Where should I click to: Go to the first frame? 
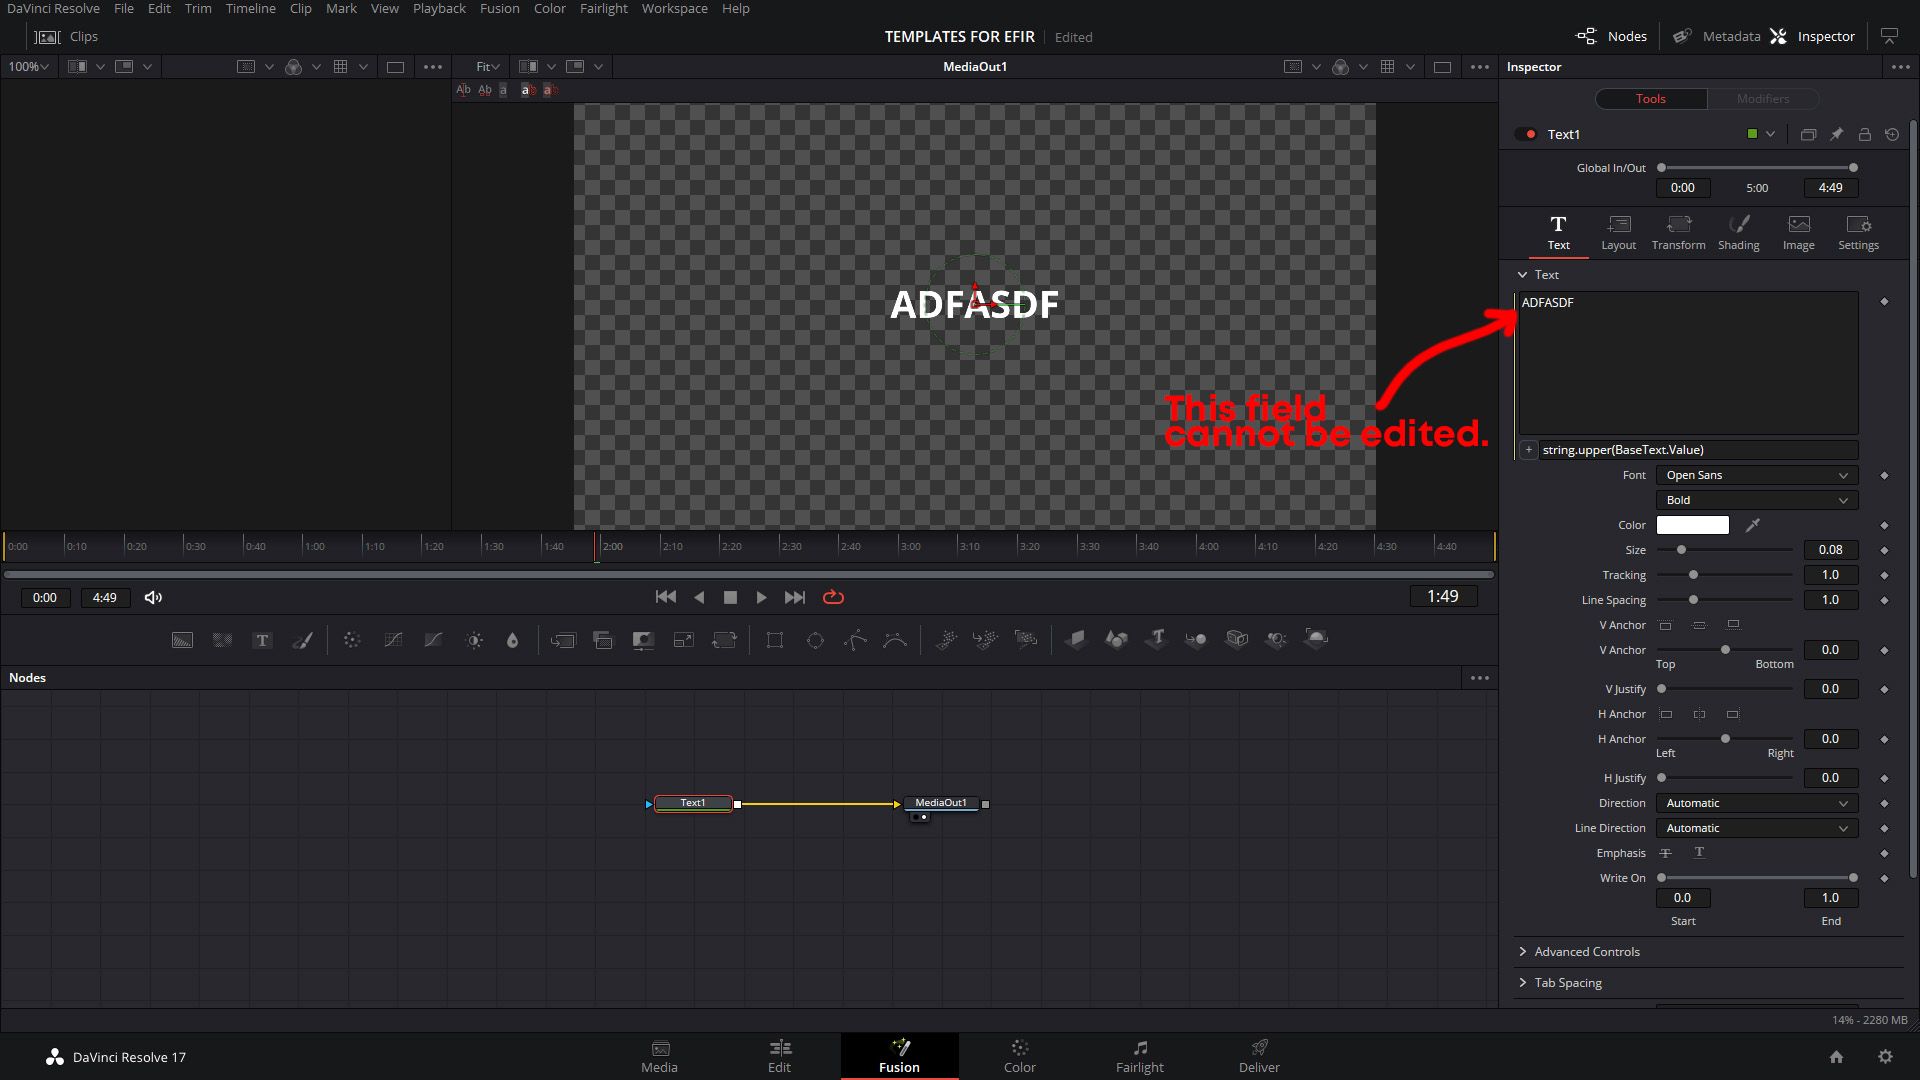click(665, 598)
